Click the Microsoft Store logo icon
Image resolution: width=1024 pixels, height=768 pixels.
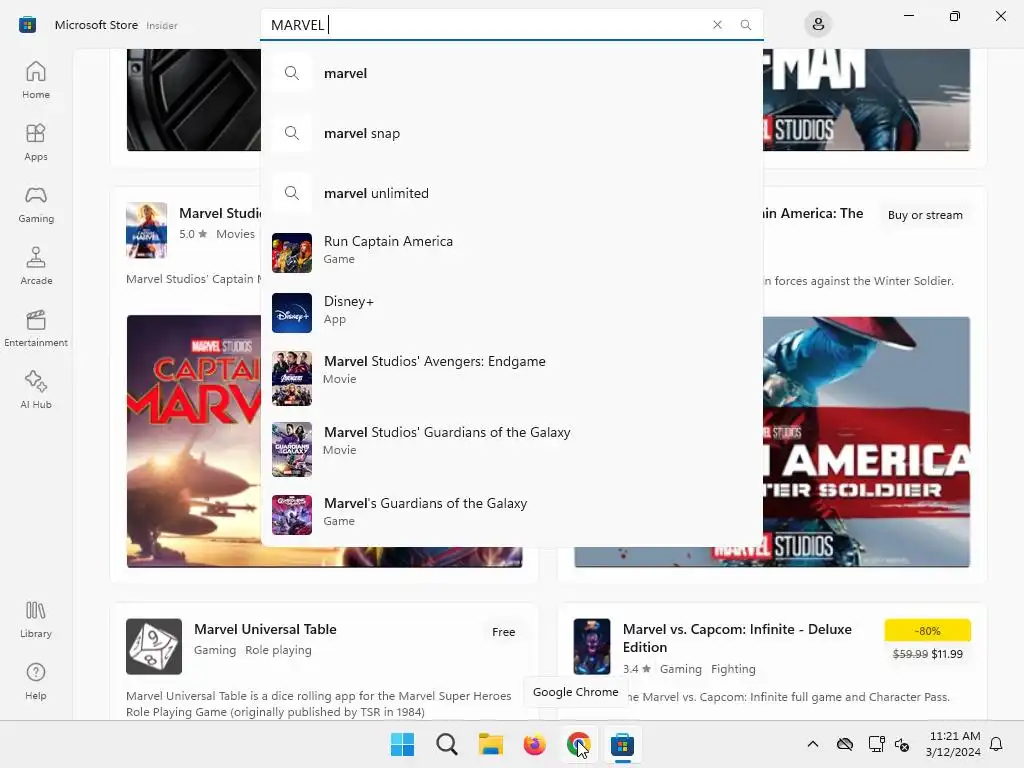[x=27, y=25]
